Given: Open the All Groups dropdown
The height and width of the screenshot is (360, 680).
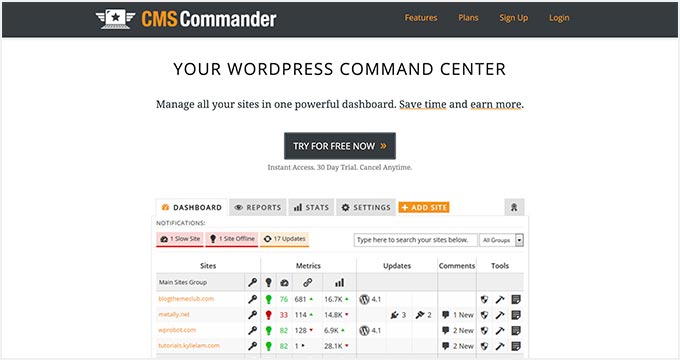Looking at the screenshot, I should pyautogui.click(x=501, y=240).
